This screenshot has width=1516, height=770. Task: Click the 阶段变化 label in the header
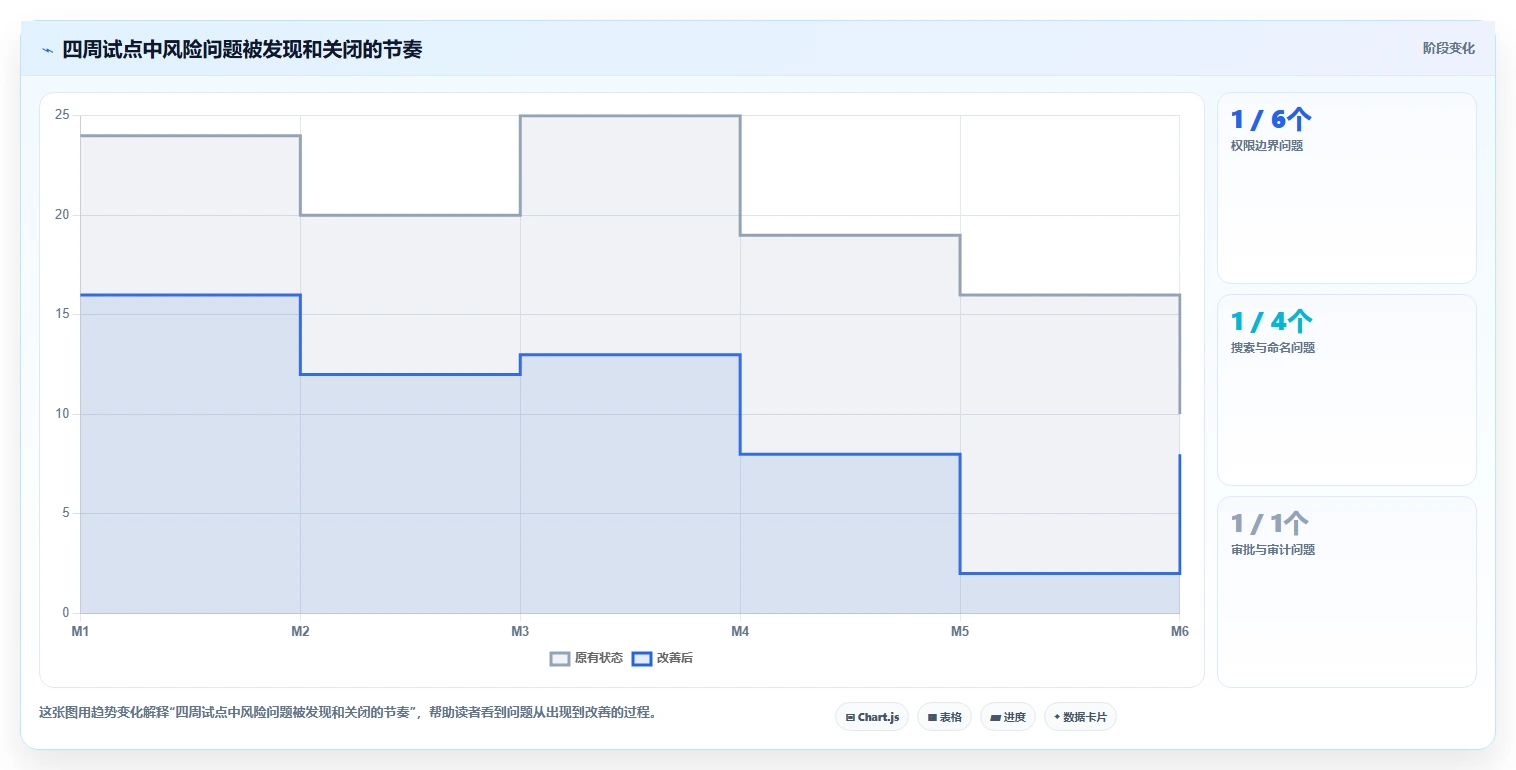pos(1449,48)
